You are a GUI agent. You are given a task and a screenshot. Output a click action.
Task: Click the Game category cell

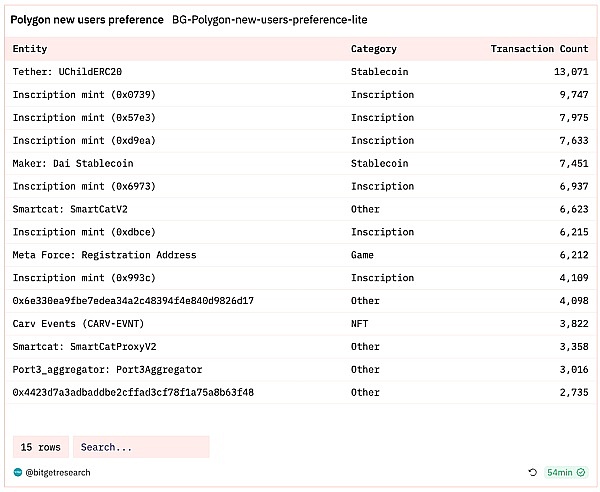[363, 255]
